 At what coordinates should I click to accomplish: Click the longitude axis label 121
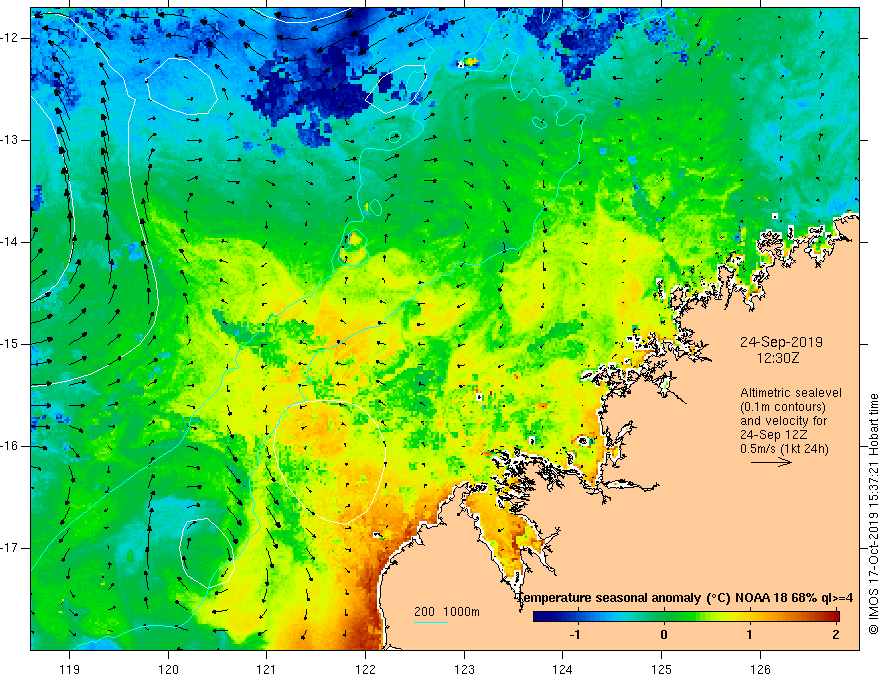[267, 669]
